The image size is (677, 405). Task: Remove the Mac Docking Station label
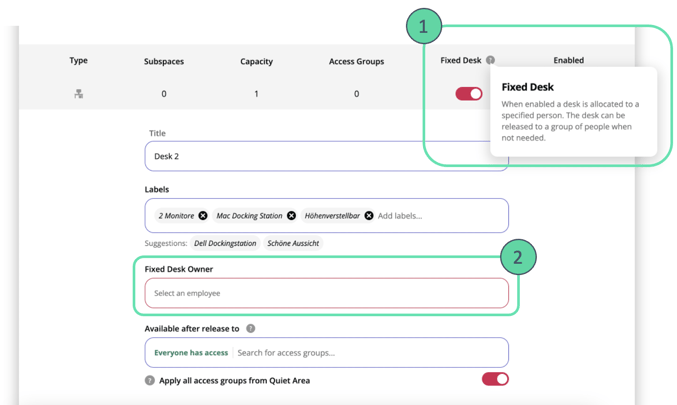pos(292,216)
